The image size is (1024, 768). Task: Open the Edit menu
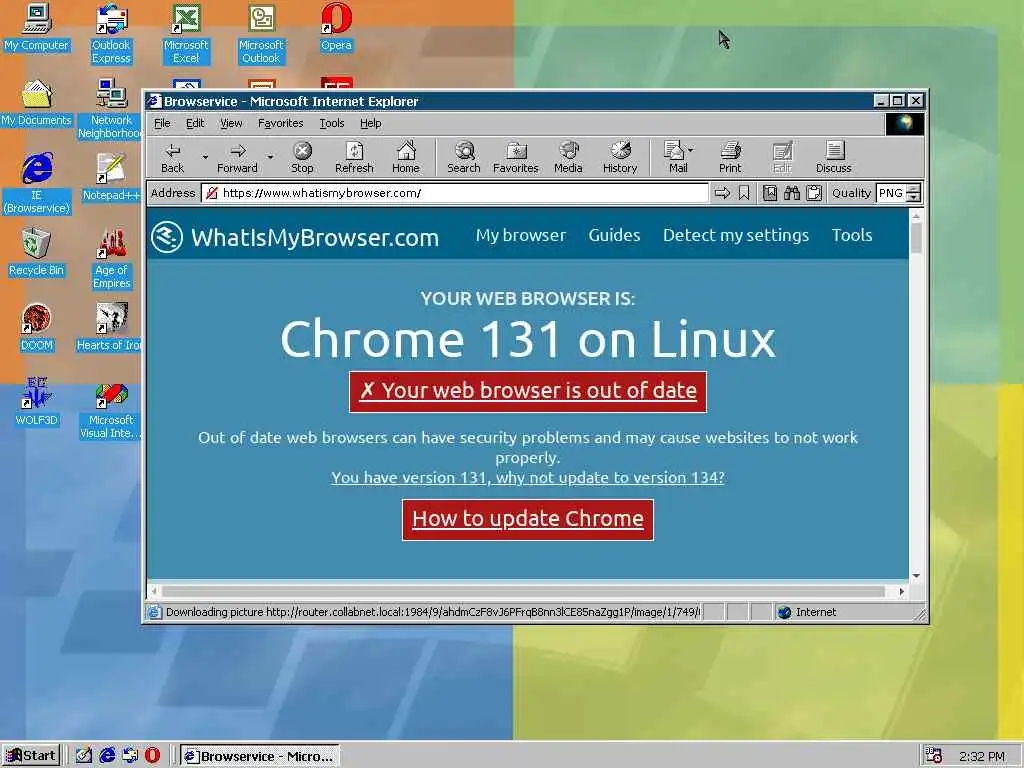(195, 123)
